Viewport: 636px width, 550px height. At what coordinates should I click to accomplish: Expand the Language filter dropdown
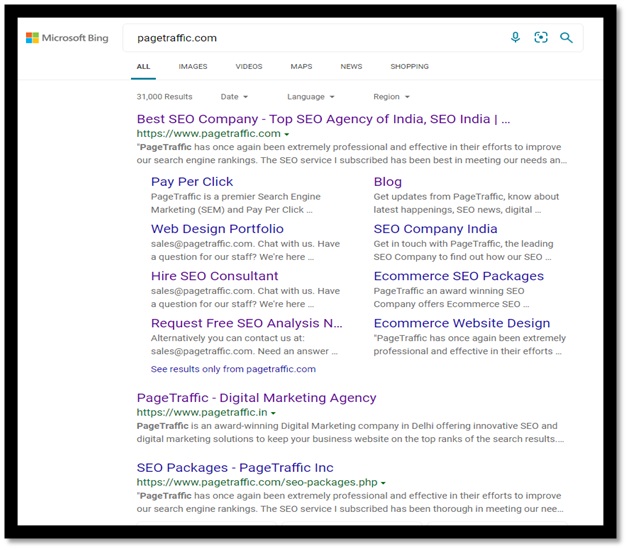coord(311,97)
